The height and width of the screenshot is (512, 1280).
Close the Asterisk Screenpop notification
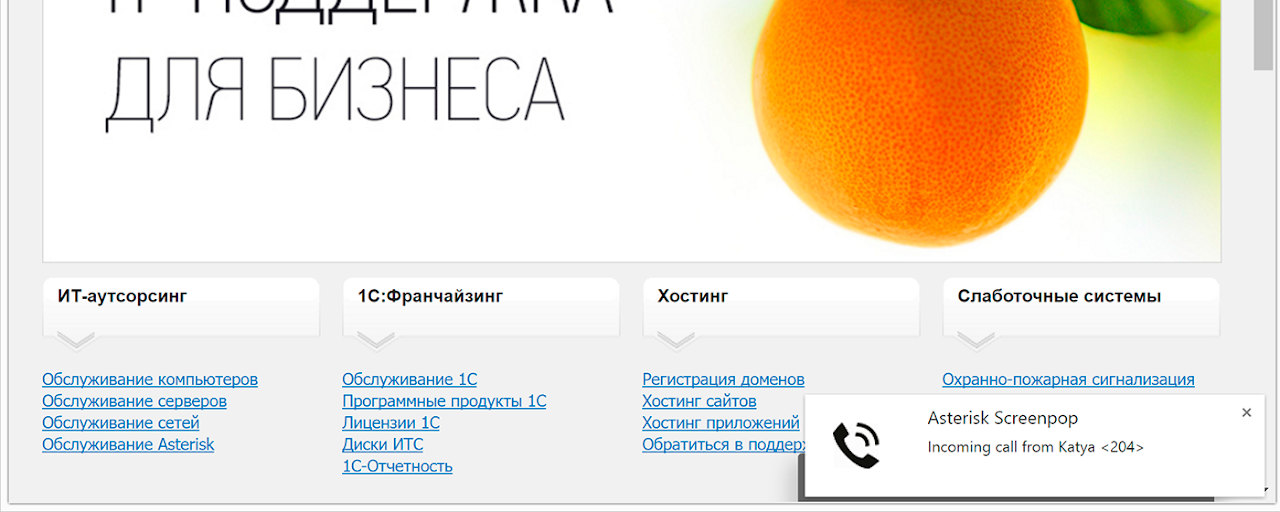[1246, 413]
